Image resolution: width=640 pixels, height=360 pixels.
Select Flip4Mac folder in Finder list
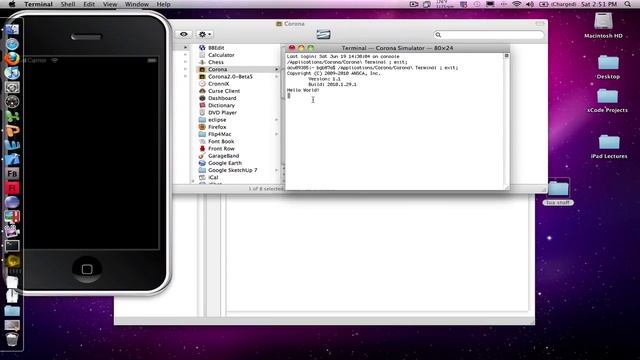[x=220, y=134]
